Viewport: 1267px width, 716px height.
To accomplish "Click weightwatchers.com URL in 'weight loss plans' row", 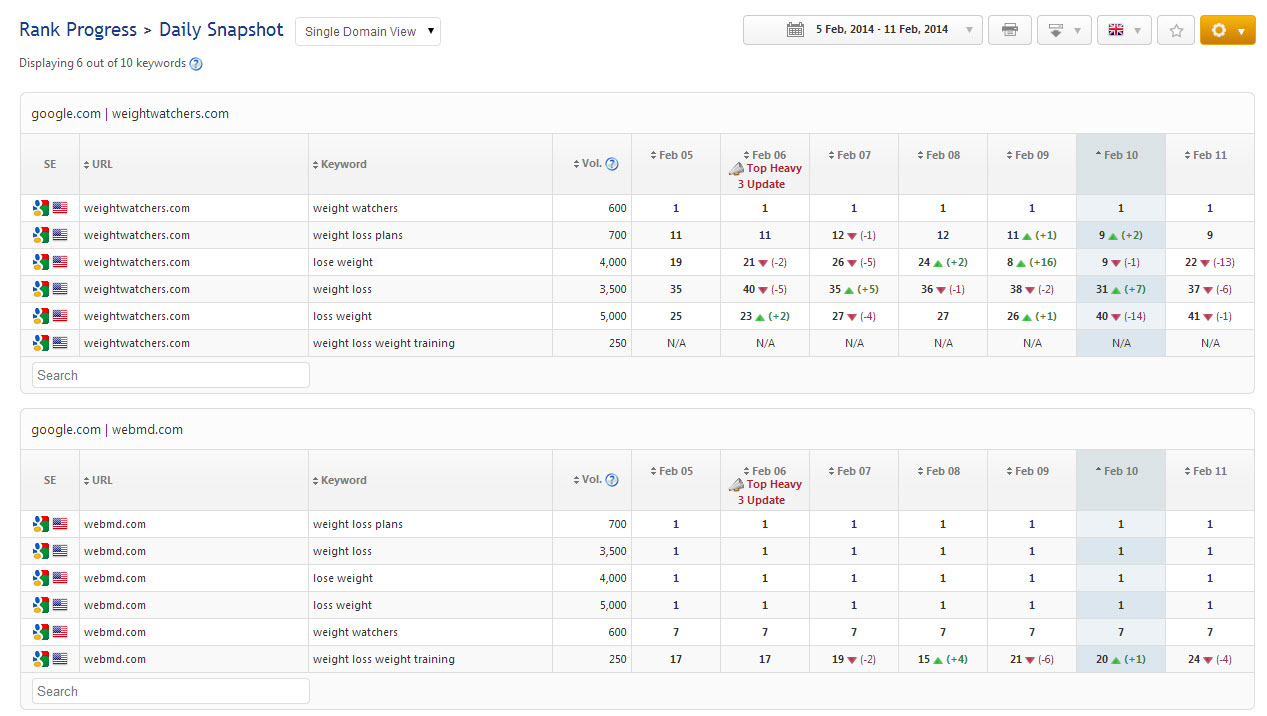I will (137, 235).
